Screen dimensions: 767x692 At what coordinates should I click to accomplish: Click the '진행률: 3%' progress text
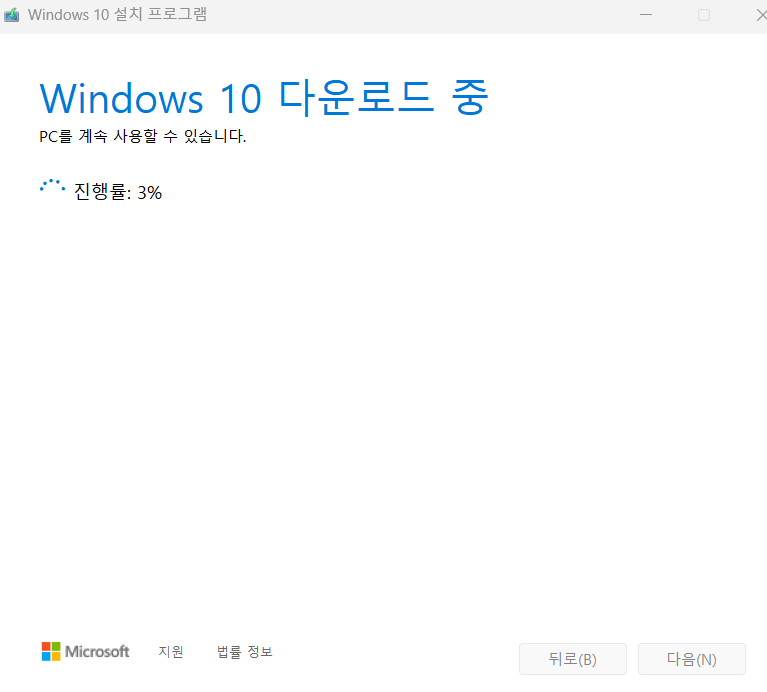[117, 192]
